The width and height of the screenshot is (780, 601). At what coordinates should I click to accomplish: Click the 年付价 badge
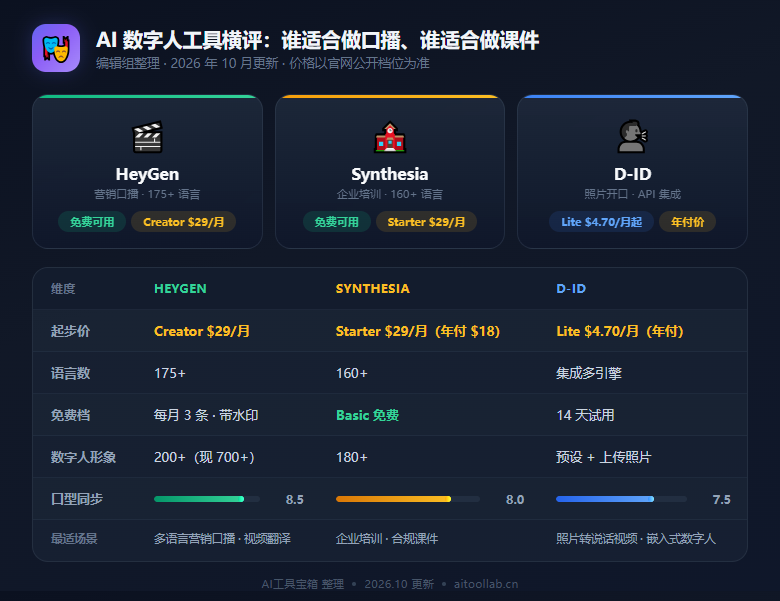[687, 222]
